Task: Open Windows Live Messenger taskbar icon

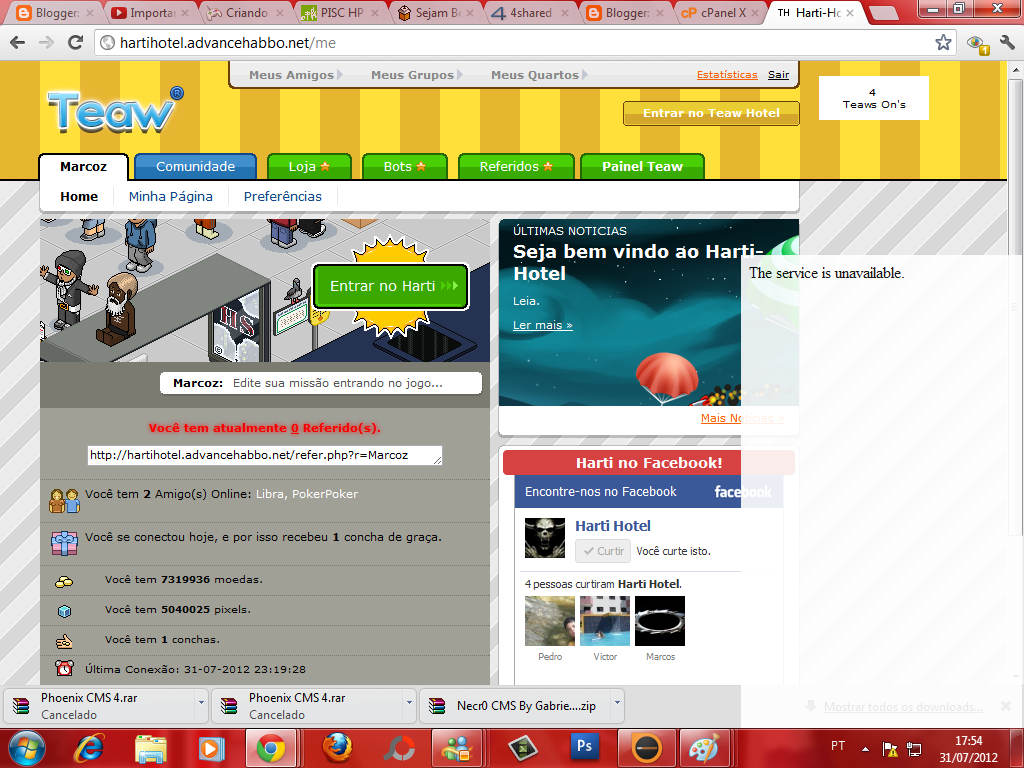Action: pos(458,748)
